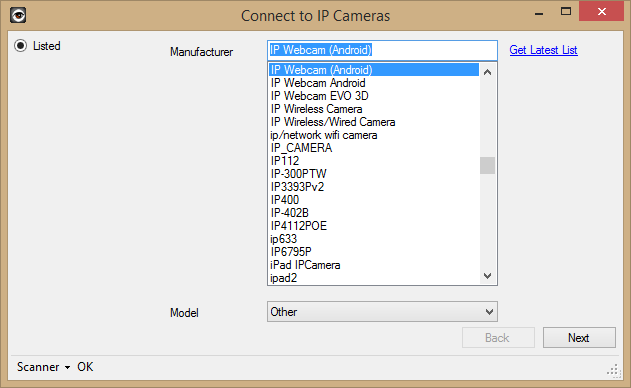The image size is (631, 388).
Task: Click the manufacturer list scrollbar thumb
Action: [x=487, y=165]
